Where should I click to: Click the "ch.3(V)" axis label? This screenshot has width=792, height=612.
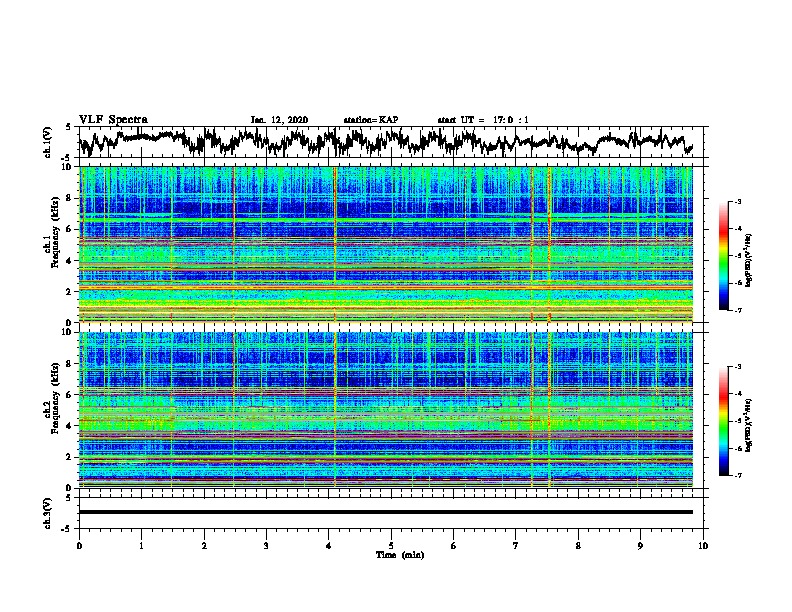(48, 513)
